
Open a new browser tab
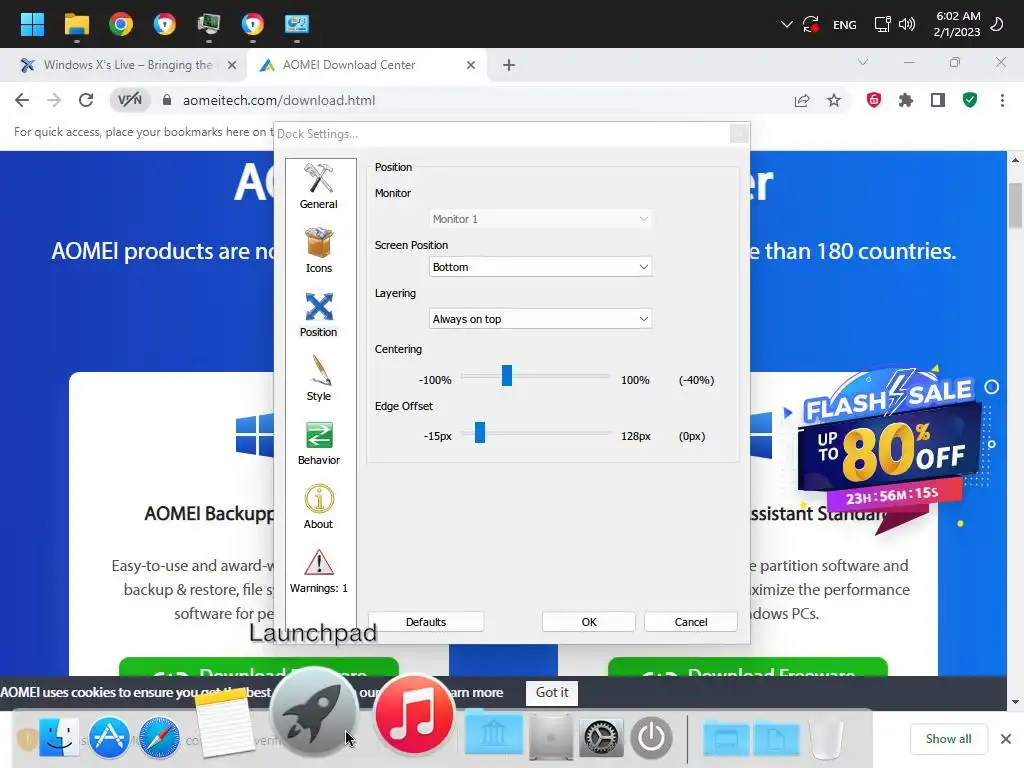(509, 65)
